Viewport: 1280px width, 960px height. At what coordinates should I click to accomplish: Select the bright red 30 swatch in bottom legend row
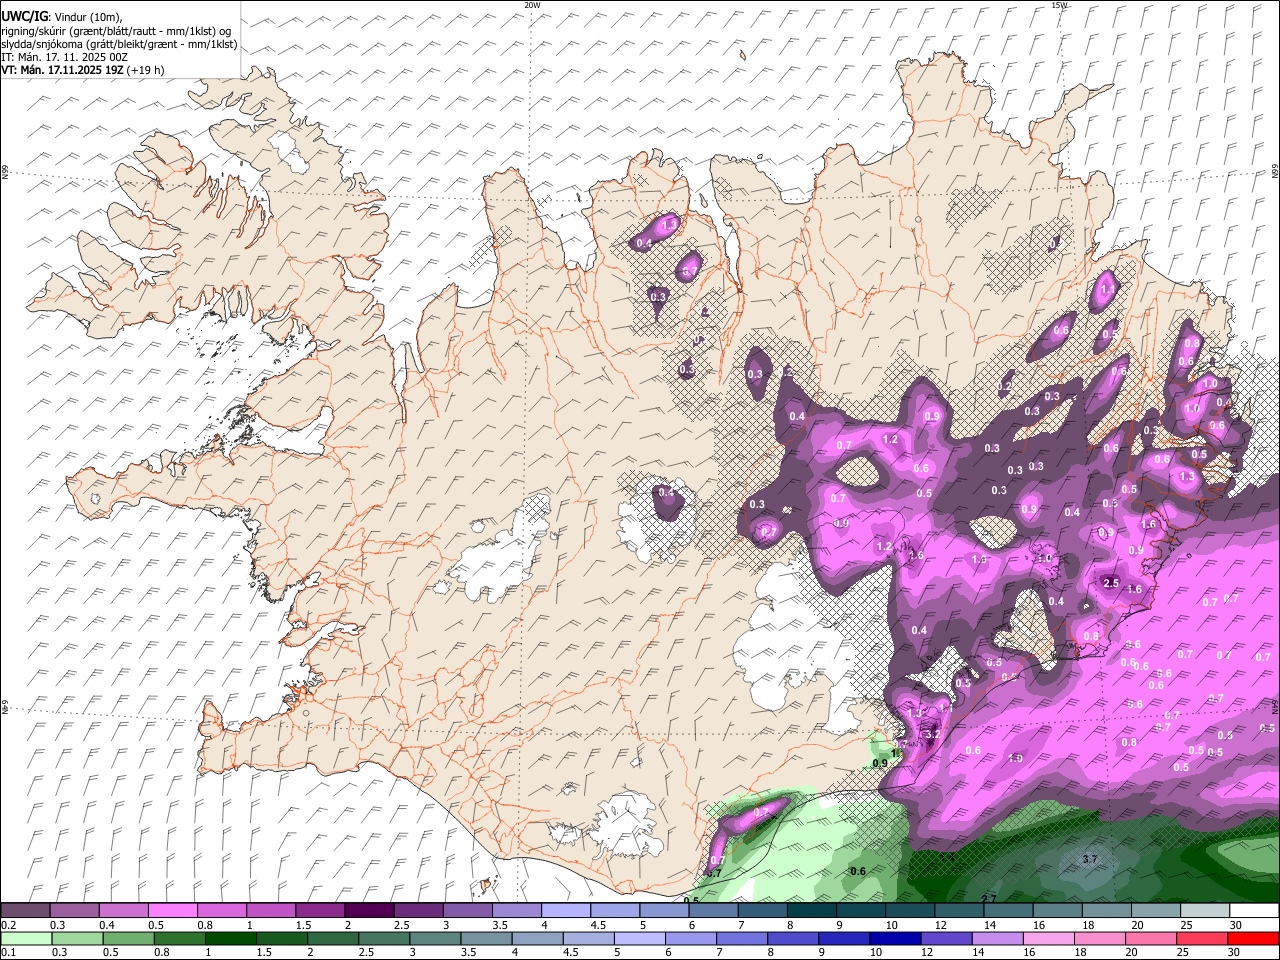[1254, 938]
